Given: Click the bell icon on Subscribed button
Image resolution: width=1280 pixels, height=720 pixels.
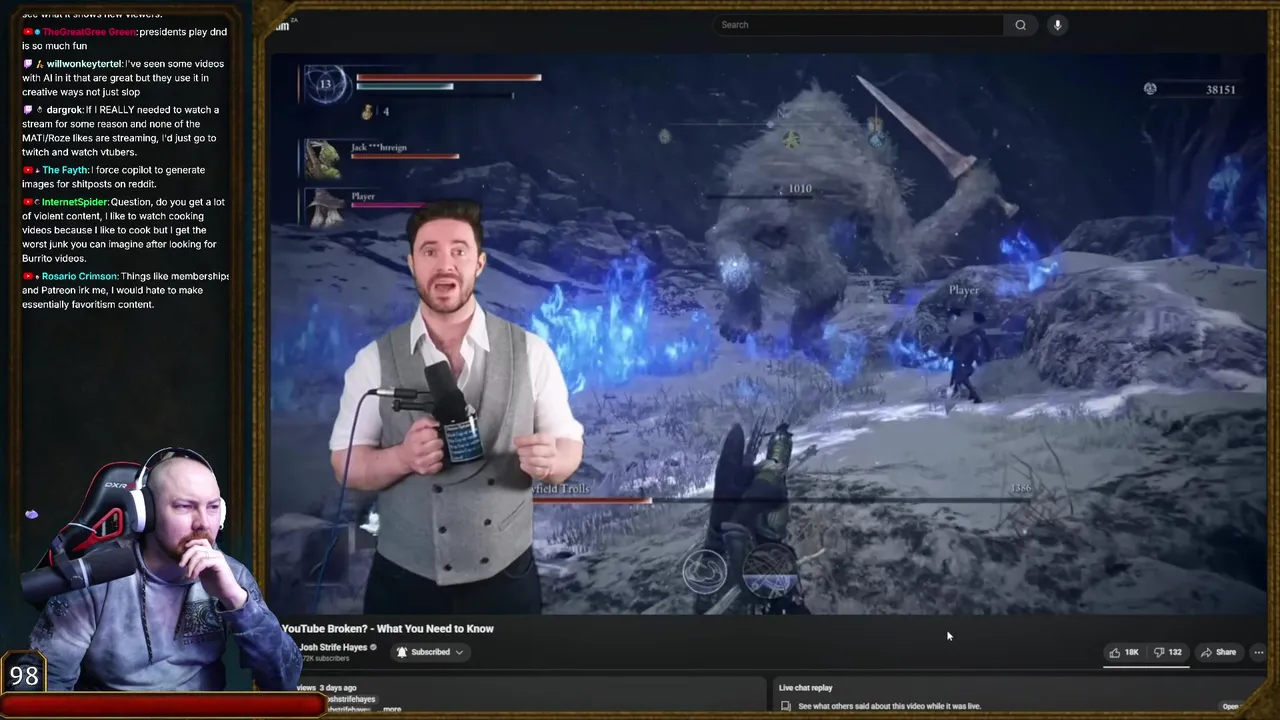Looking at the screenshot, I should [x=402, y=652].
